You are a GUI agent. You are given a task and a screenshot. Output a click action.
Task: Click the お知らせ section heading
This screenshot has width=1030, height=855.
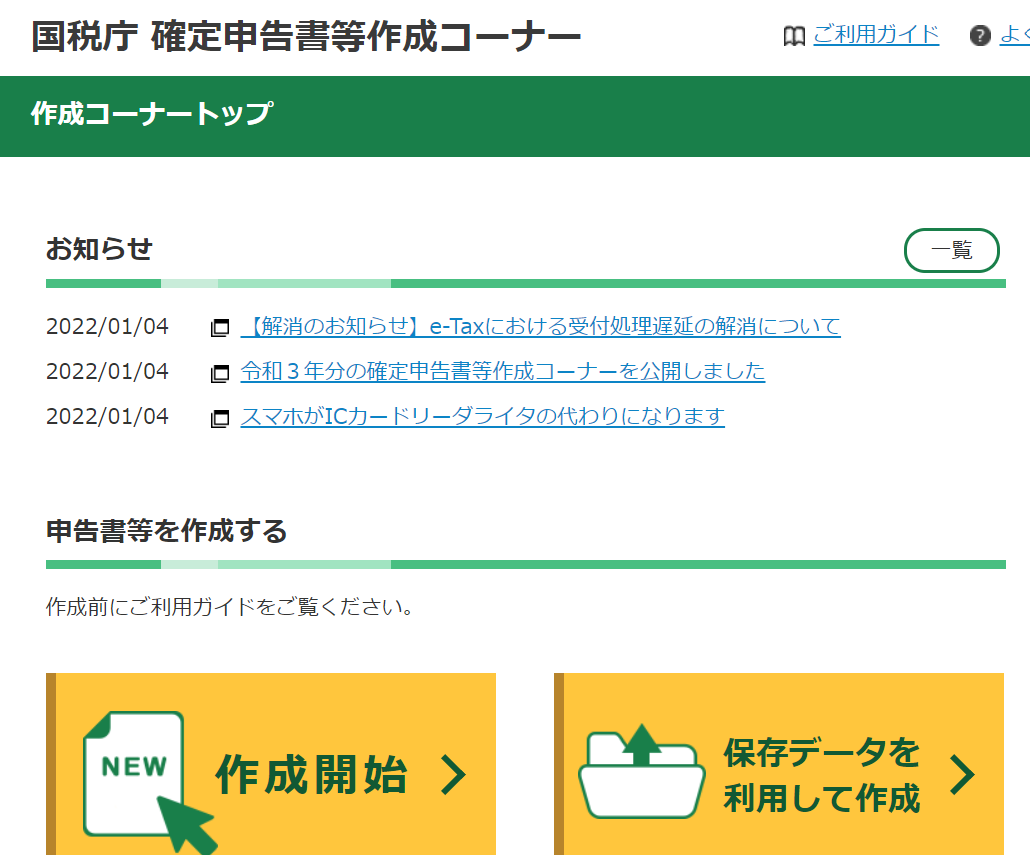pos(99,250)
